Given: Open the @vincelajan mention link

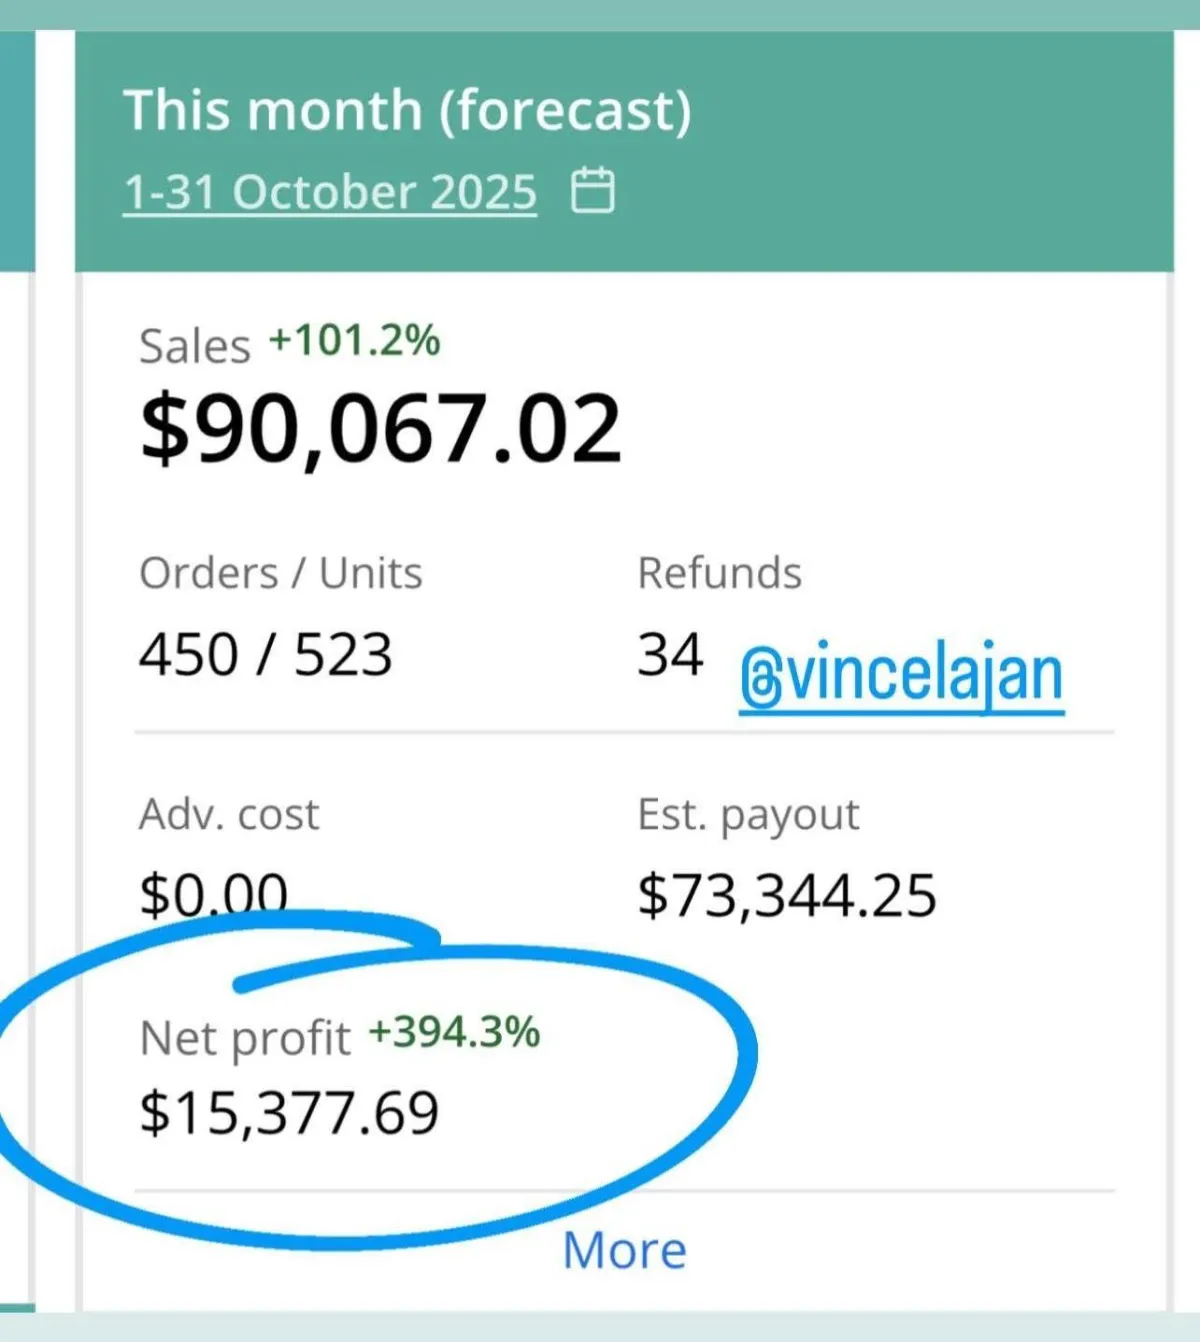Looking at the screenshot, I should [x=901, y=676].
